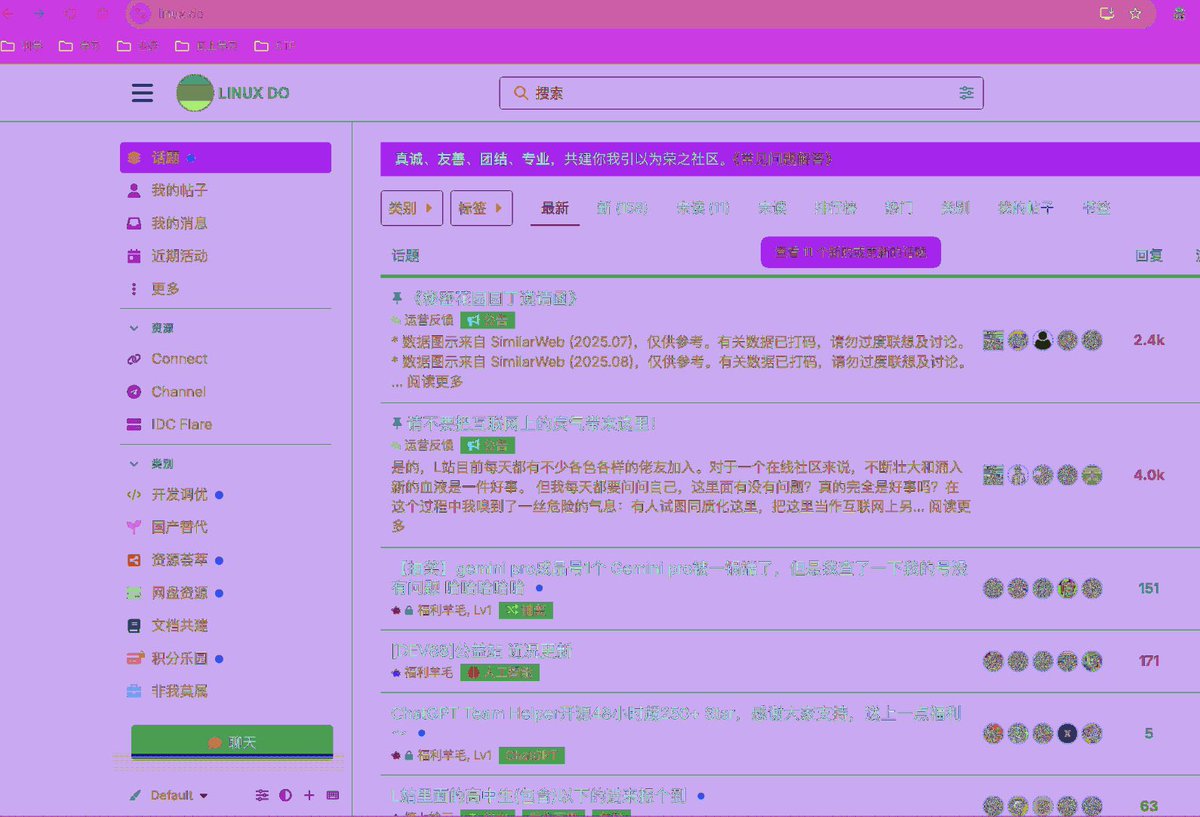Click the 人工智能 tag
This screenshot has width=1200, height=817.
click(499, 673)
